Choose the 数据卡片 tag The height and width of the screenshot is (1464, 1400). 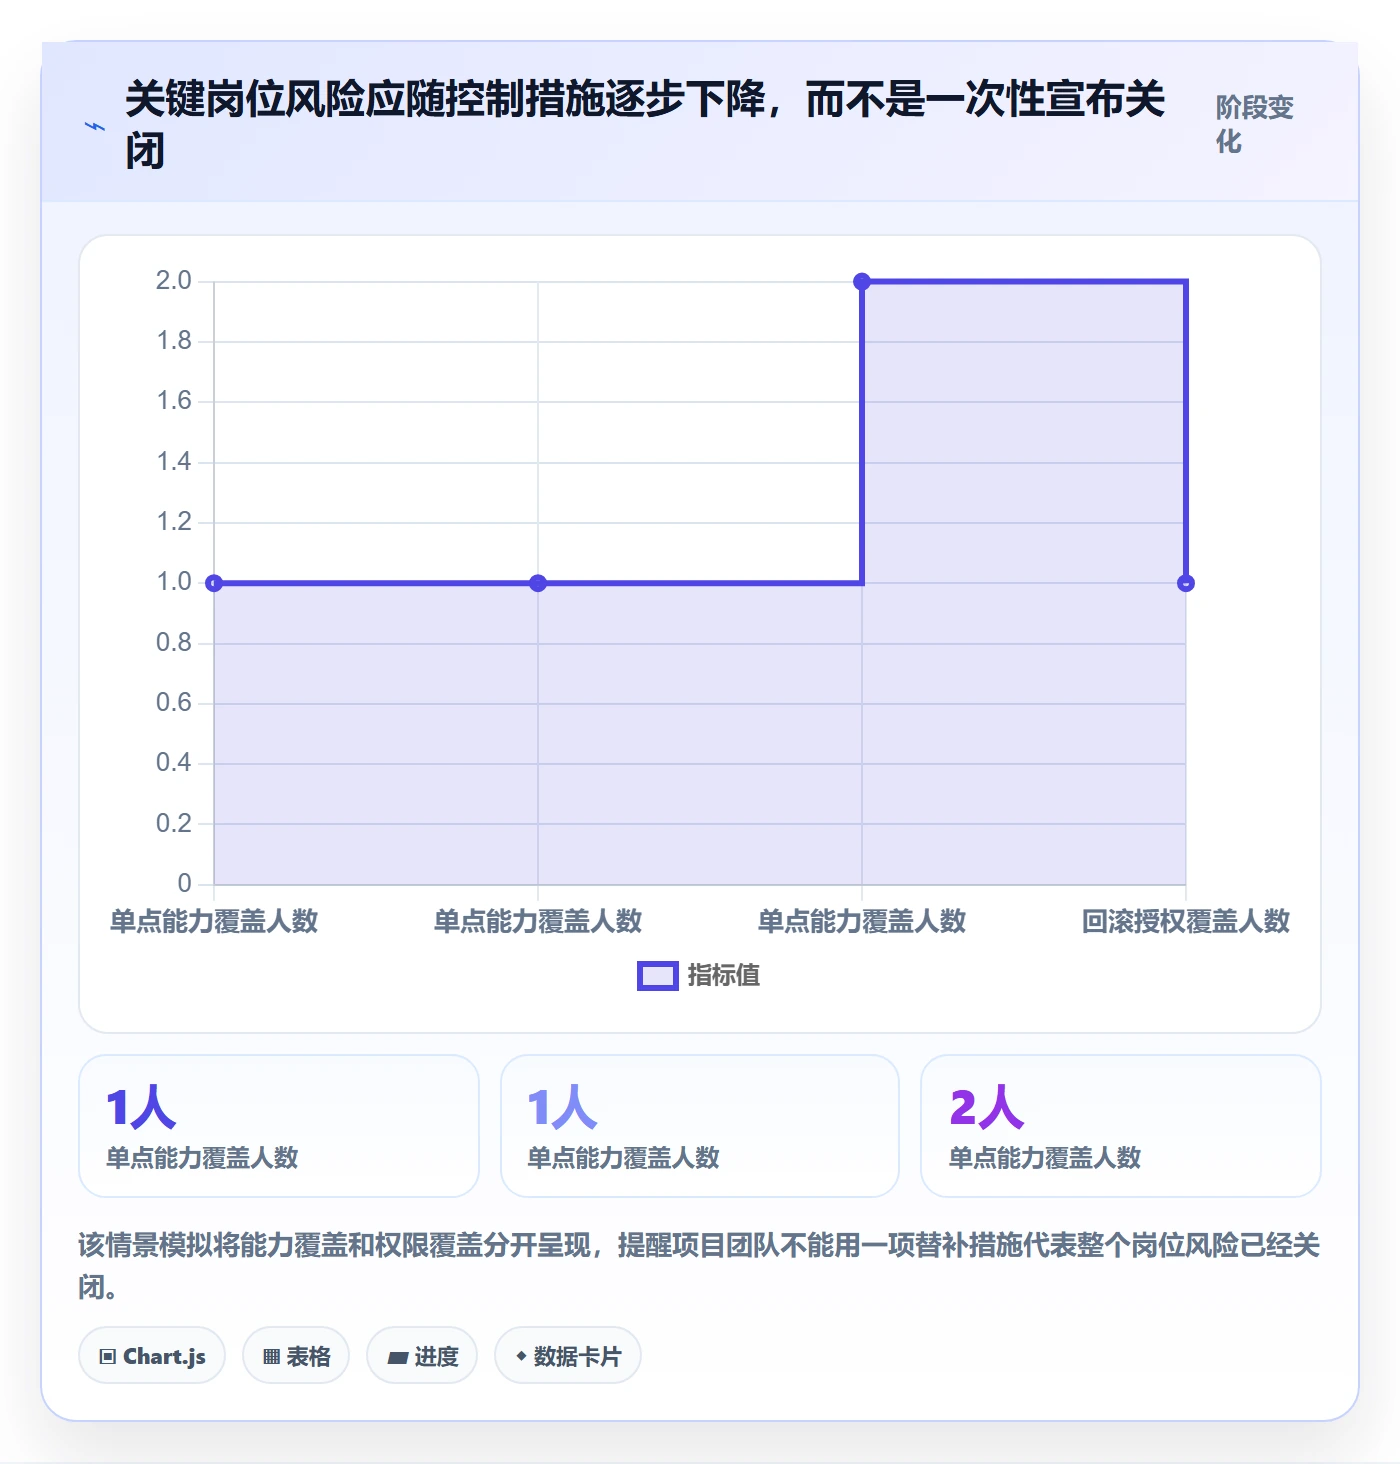pyautogui.click(x=568, y=1356)
